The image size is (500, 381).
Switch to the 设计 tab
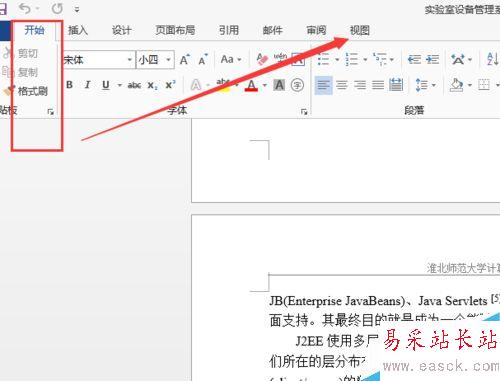[121, 30]
